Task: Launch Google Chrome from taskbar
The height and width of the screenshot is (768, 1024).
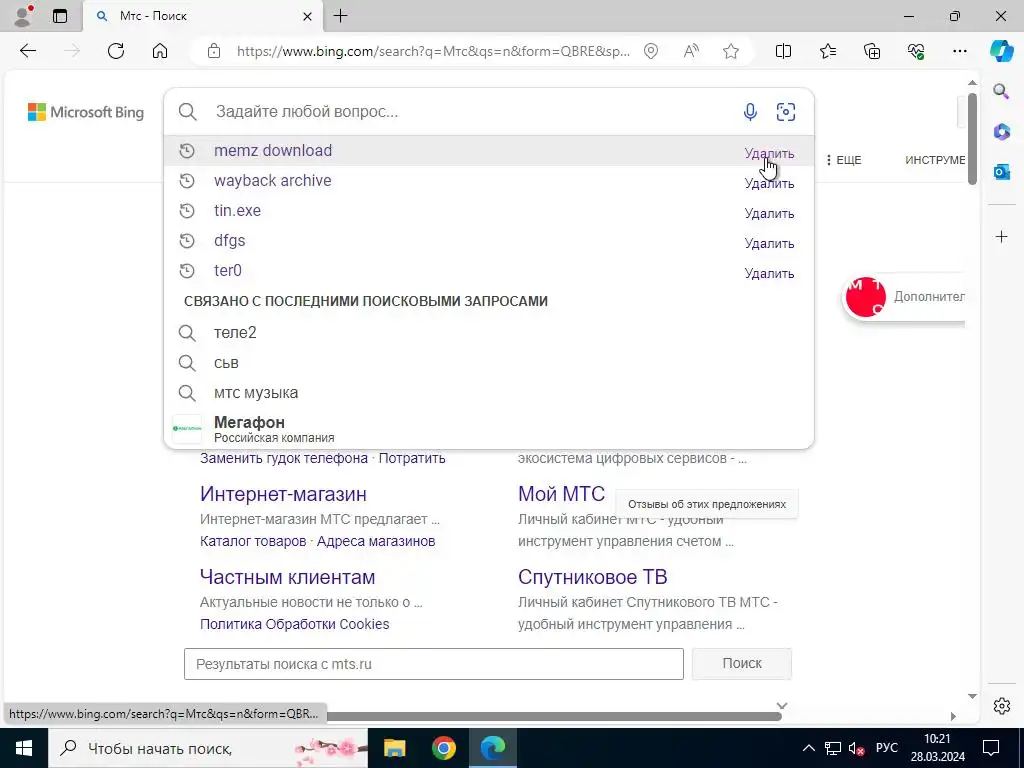Action: click(x=443, y=748)
